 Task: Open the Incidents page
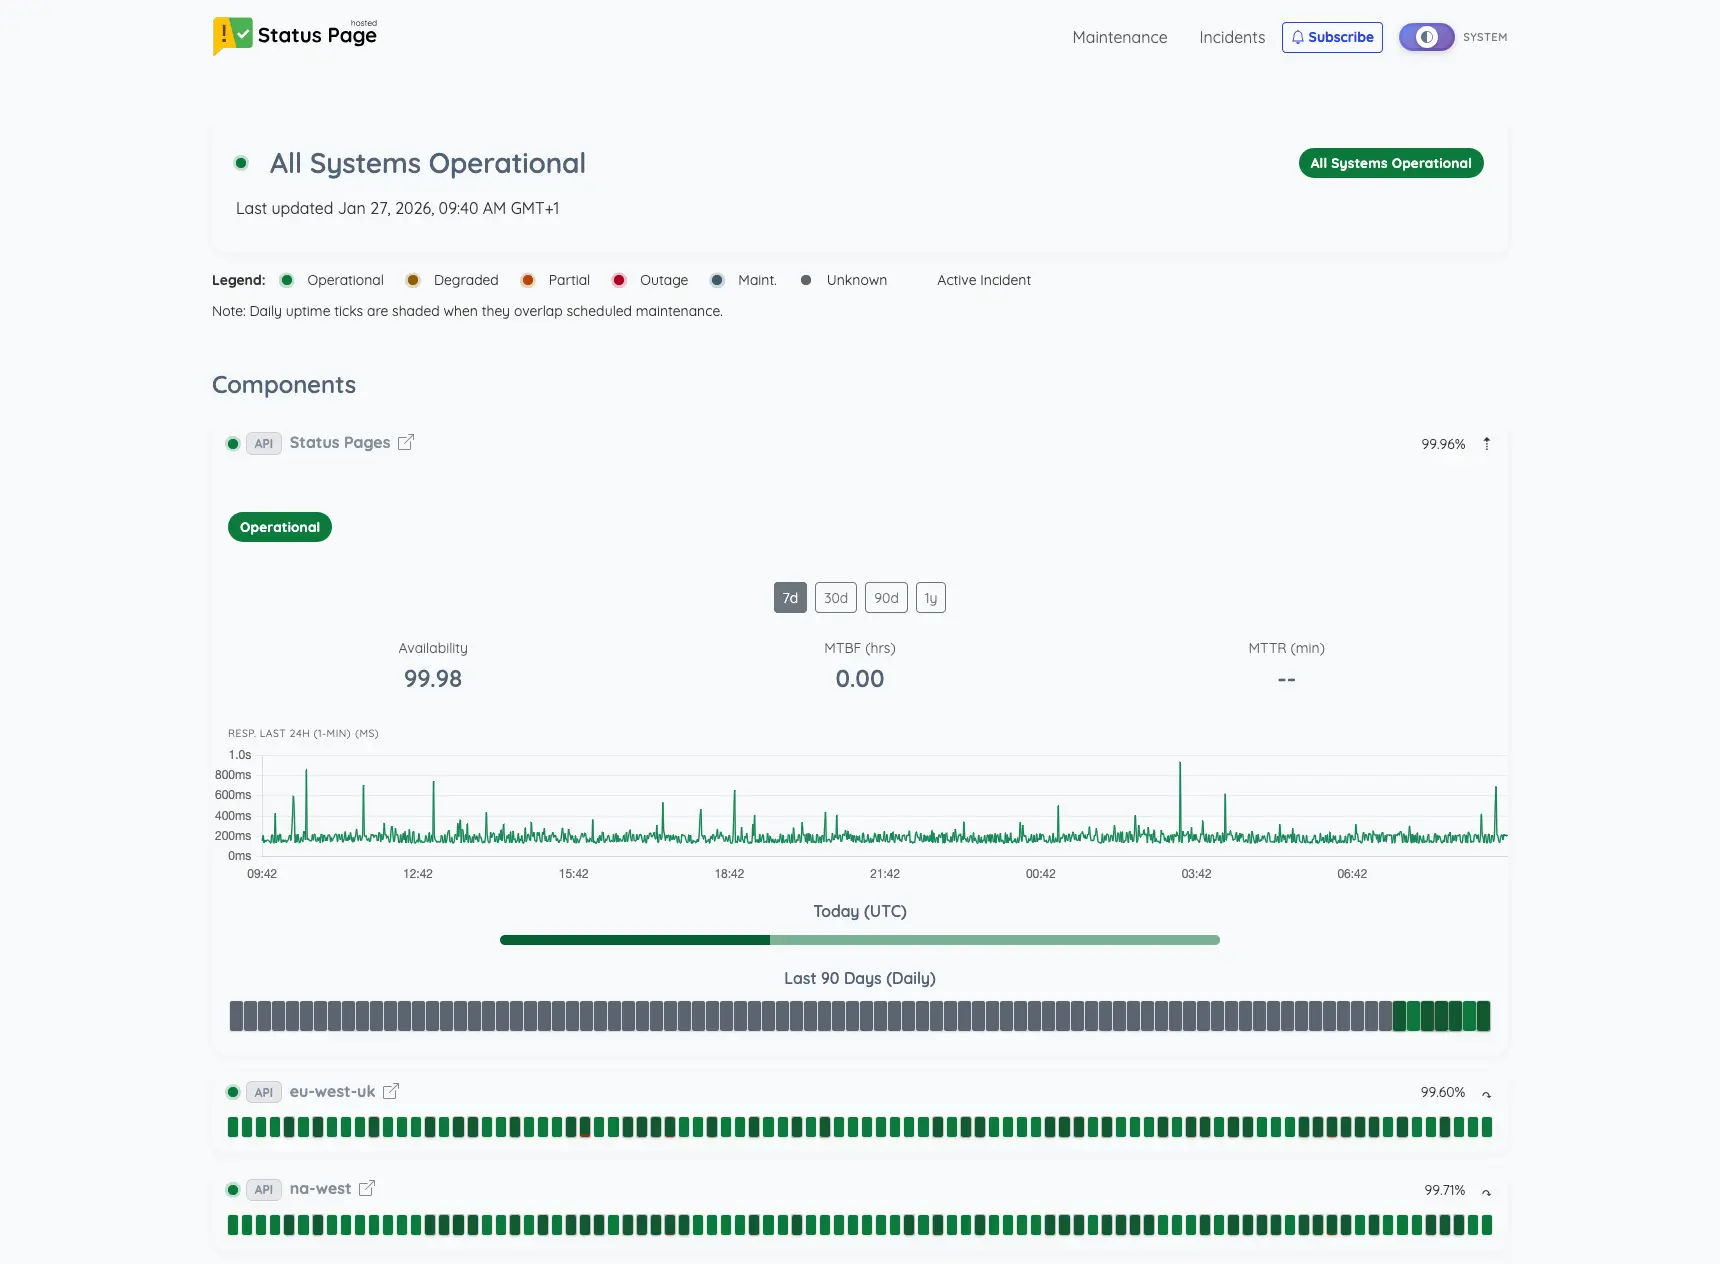point(1232,37)
